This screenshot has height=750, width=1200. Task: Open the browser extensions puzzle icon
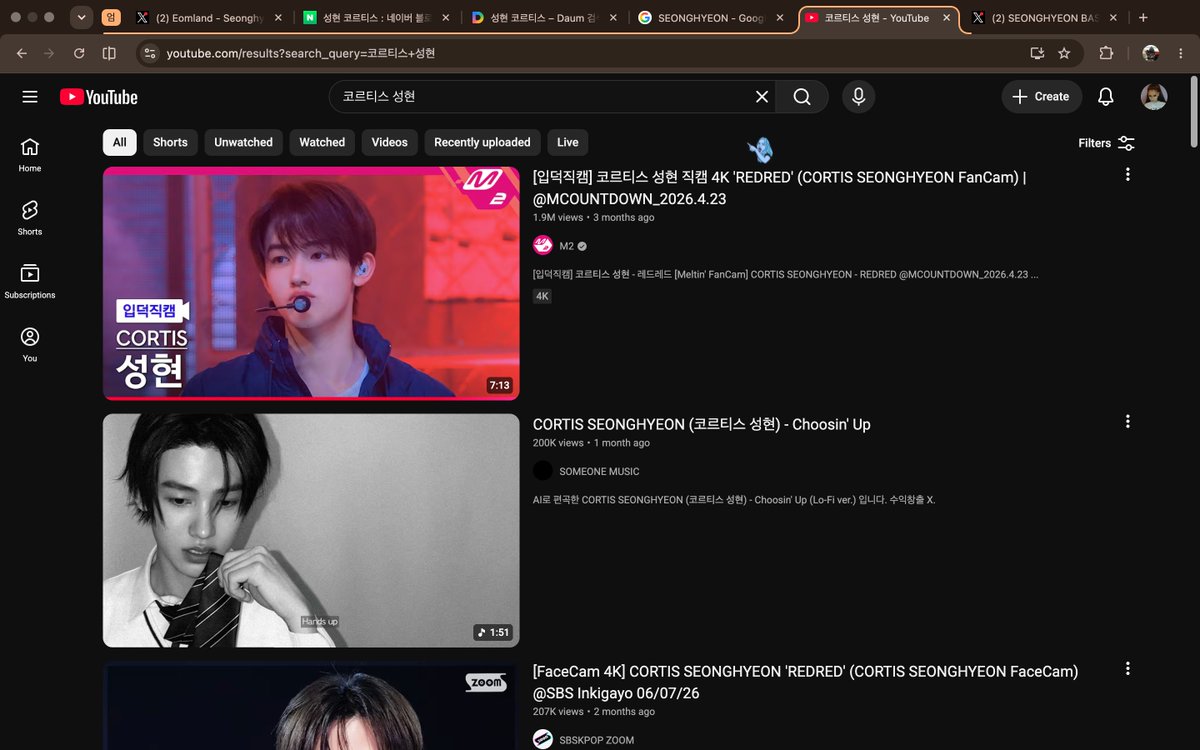tap(1106, 53)
